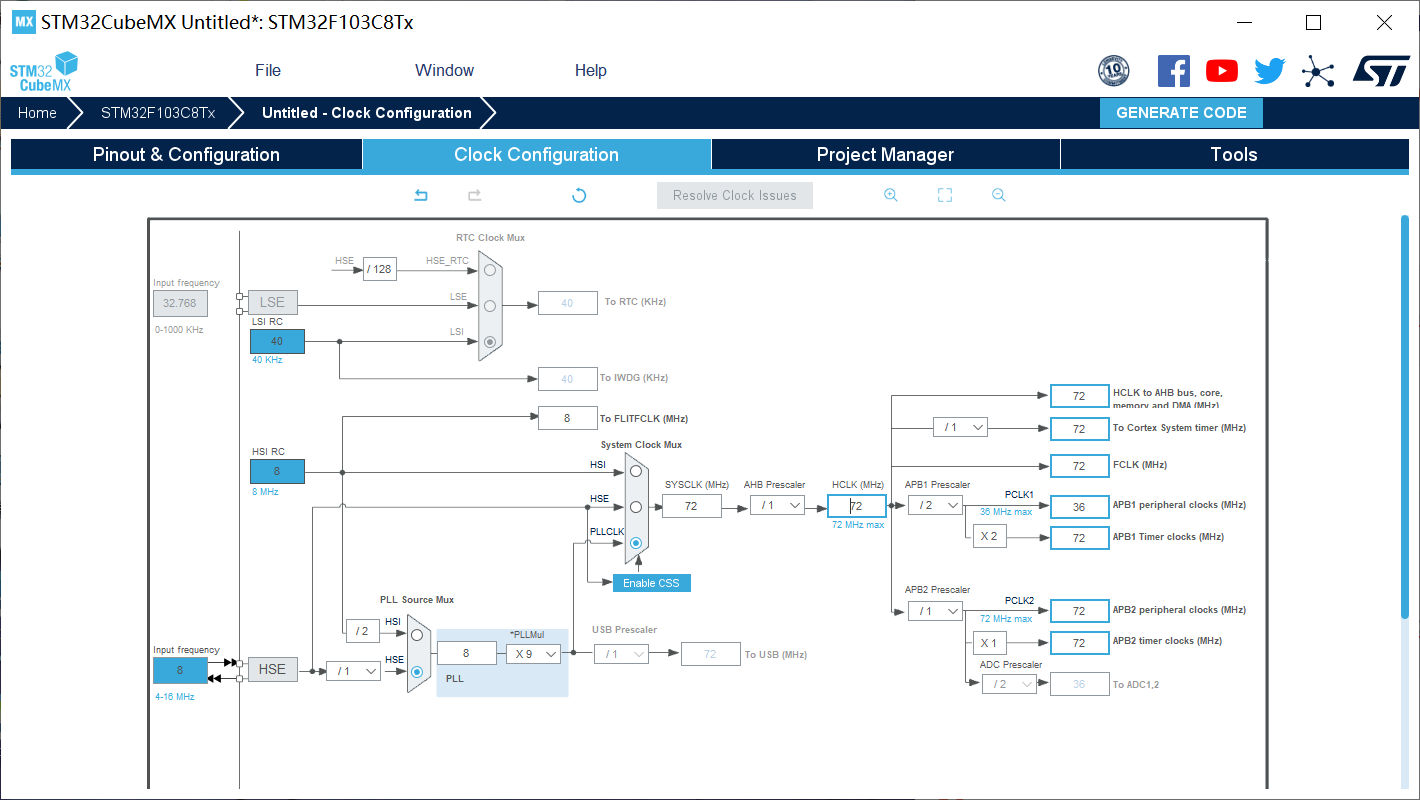Click the Enable CSS button
The width and height of the screenshot is (1420, 800).
tap(651, 583)
